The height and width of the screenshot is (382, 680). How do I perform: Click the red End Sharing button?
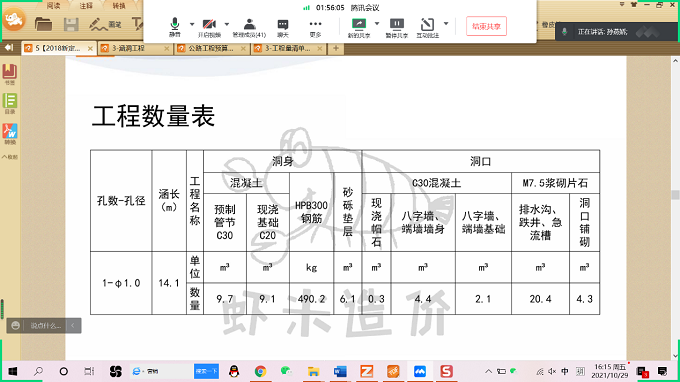coord(486,26)
